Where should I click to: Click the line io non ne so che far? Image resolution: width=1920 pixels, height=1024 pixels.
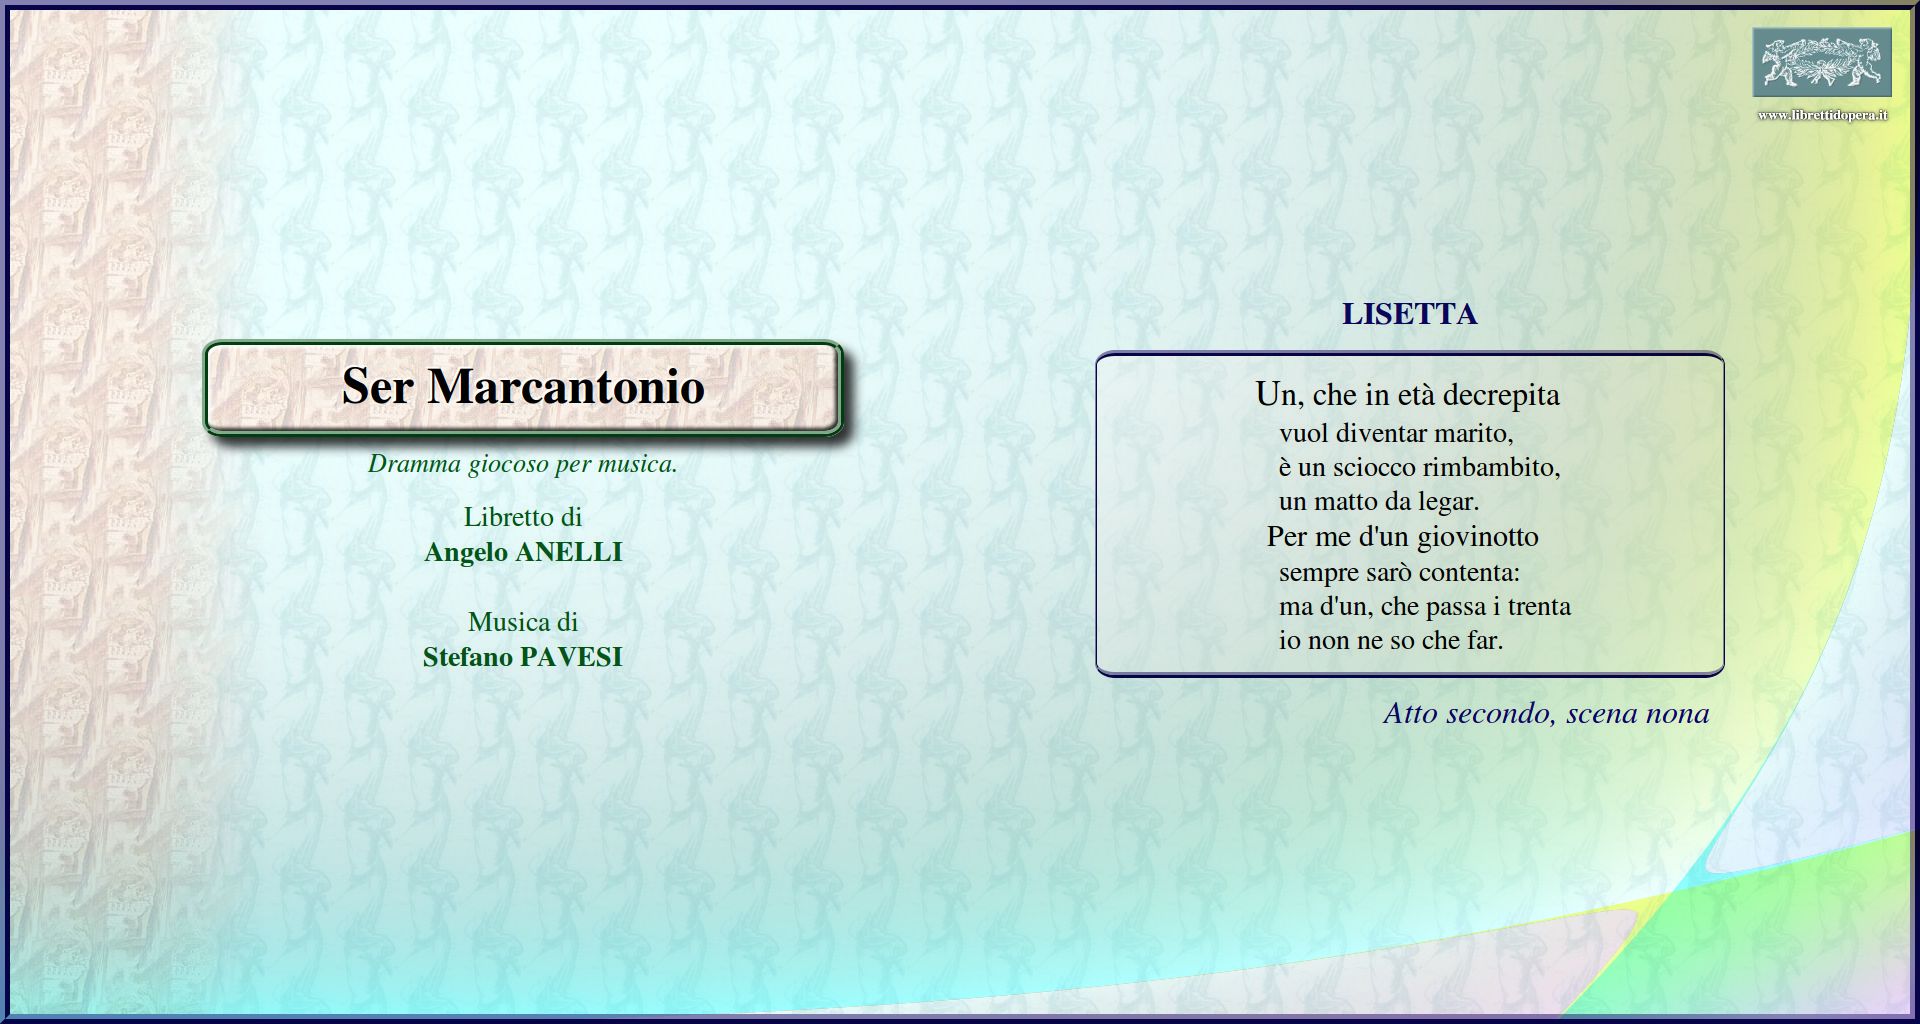coord(1391,640)
